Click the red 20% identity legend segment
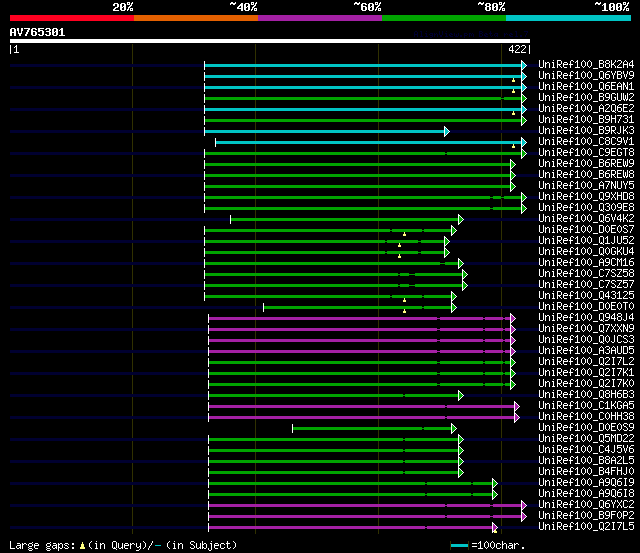Viewport: 640px width, 553px height. pos(72,18)
